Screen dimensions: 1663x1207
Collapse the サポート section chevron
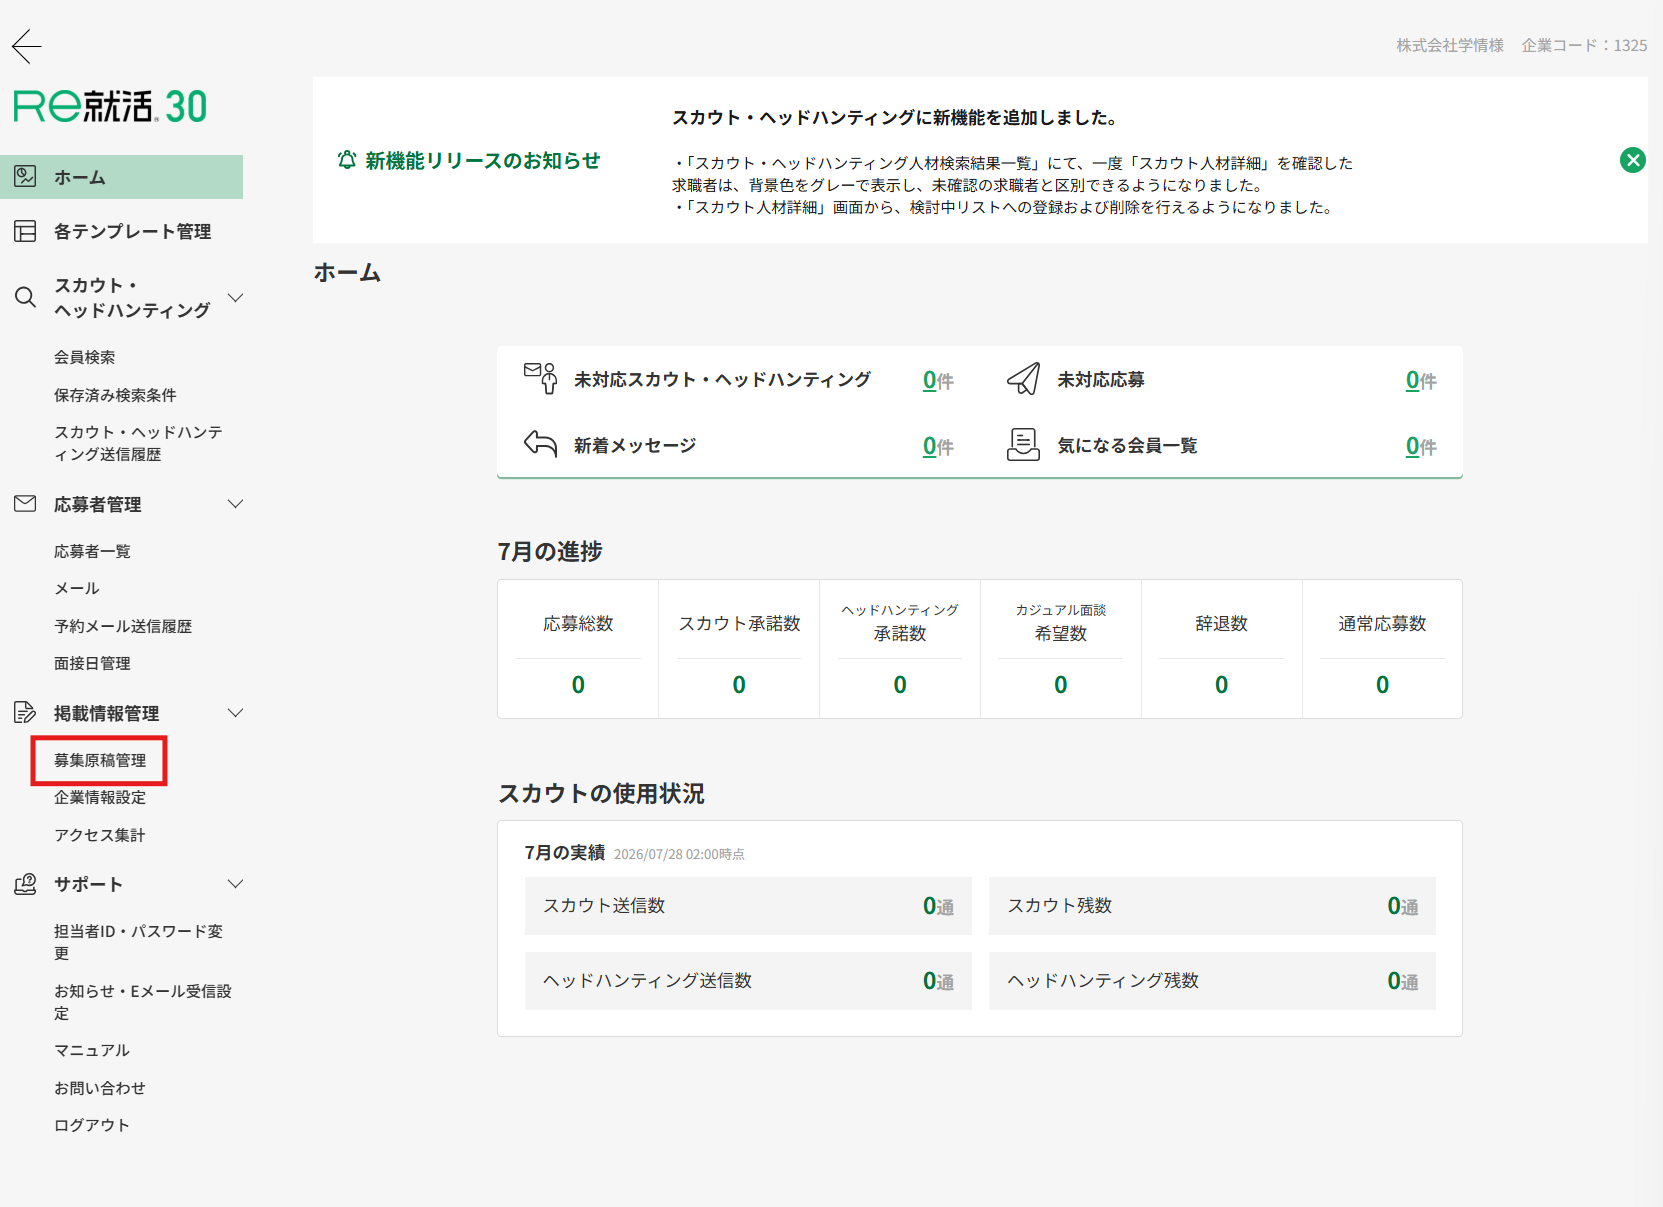236,884
